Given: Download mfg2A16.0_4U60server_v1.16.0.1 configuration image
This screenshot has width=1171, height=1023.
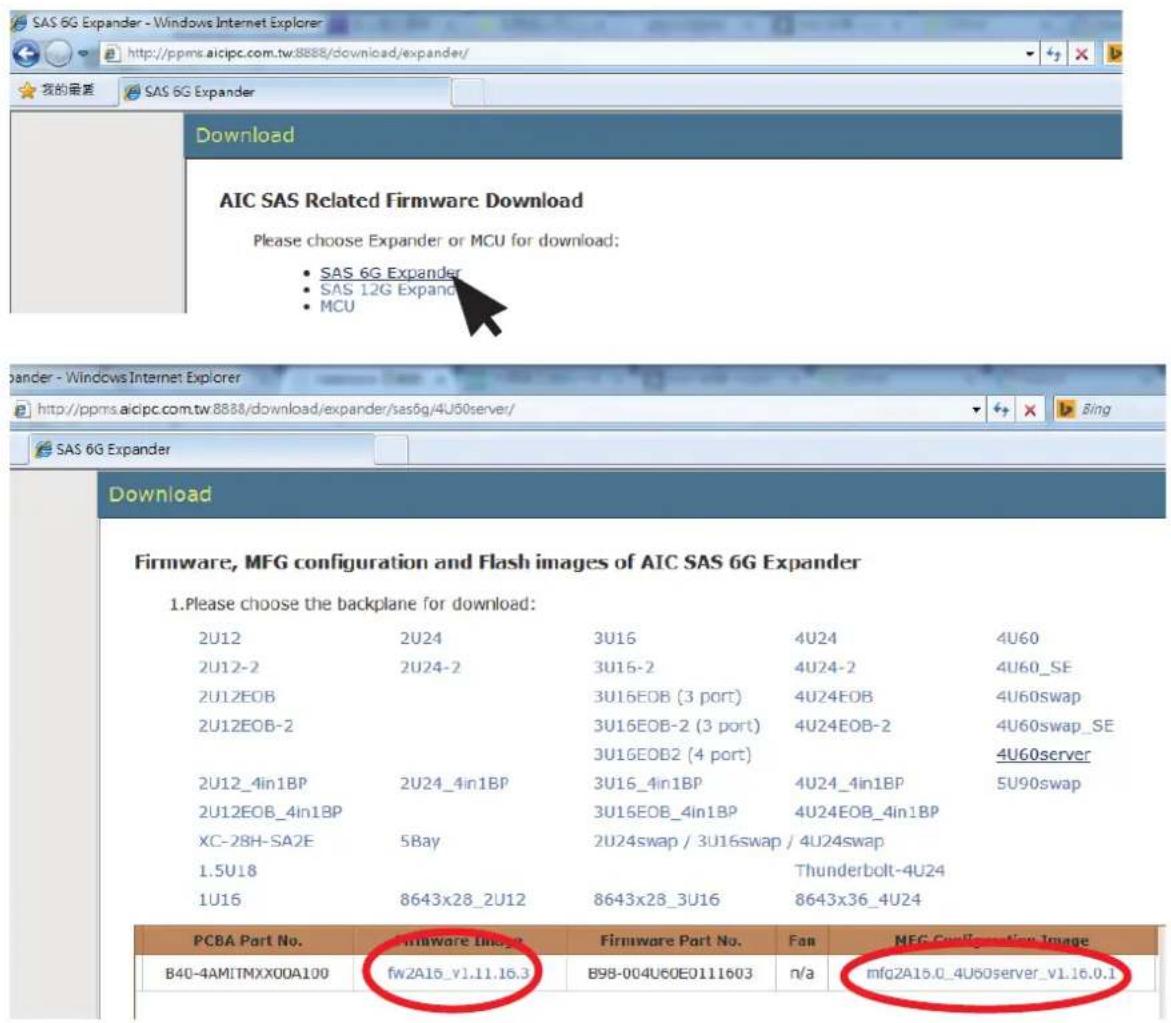Looking at the screenshot, I should click(x=990, y=974).
